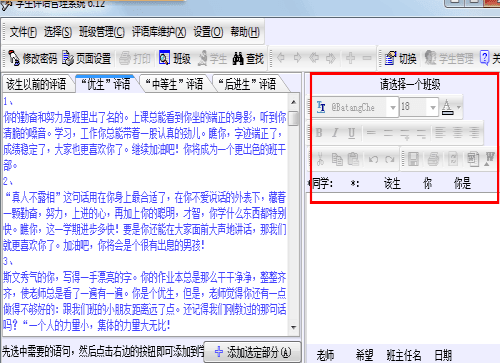The width and height of the screenshot is (500, 363).
Task: Toggle Italic formatting in the editor toolbar
Action: (x=335, y=133)
